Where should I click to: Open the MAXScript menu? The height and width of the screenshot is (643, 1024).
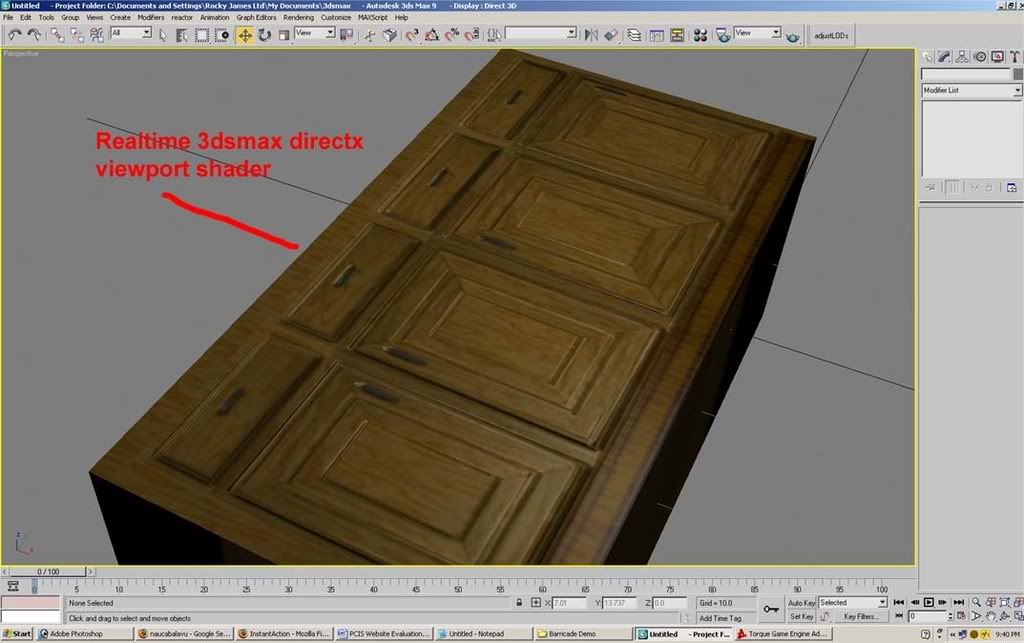(371, 17)
